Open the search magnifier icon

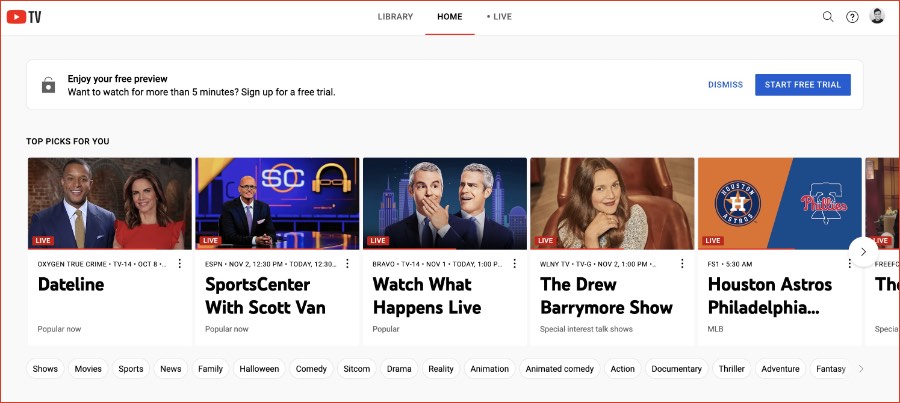(828, 17)
